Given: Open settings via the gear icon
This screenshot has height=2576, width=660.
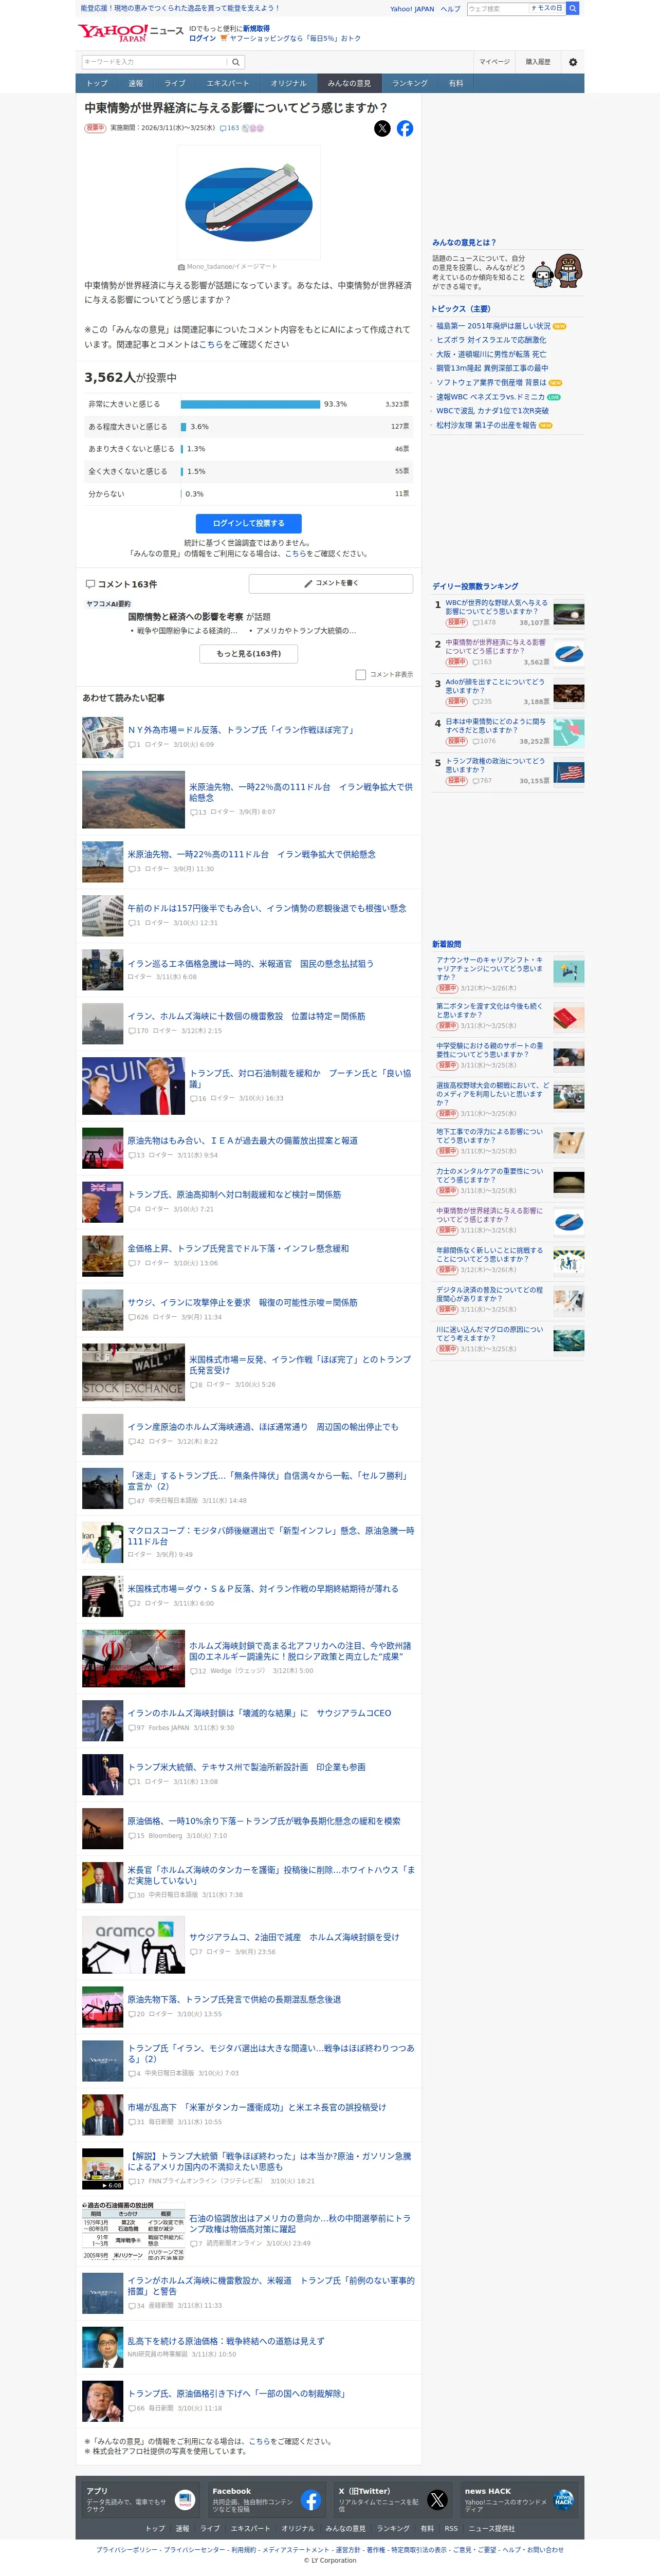Looking at the screenshot, I should 573,62.
